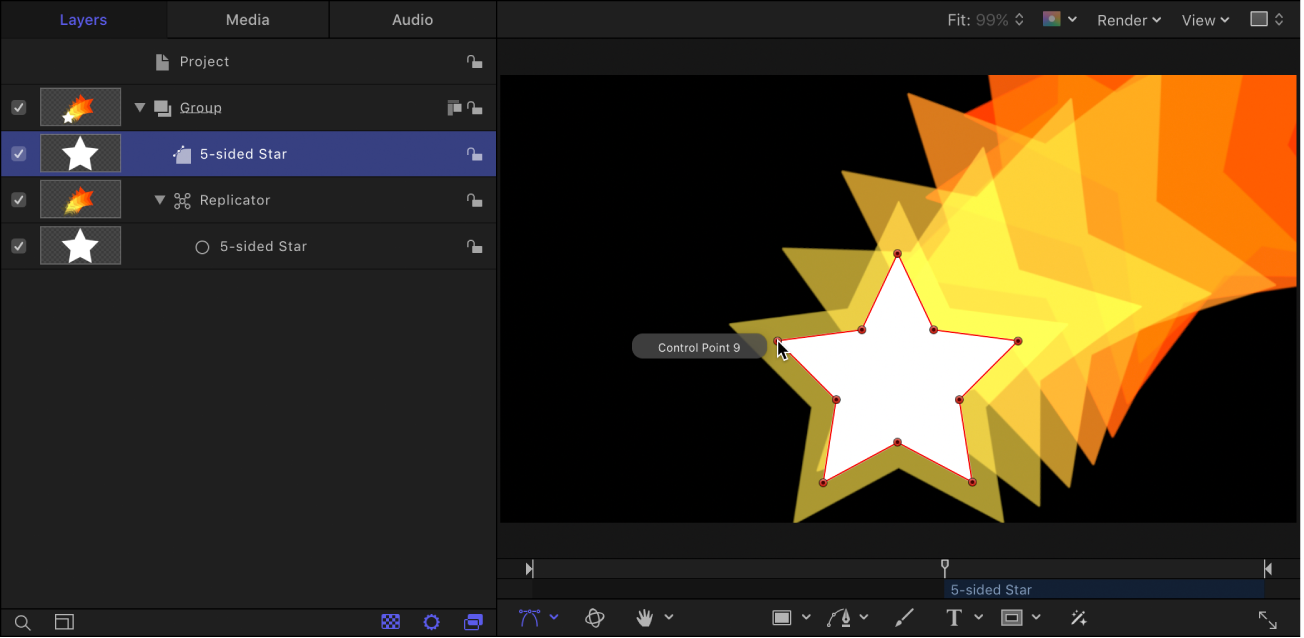Viewport: 1304px width, 638px height.
Task: Select the Bezier pen tool
Action: click(x=840, y=617)
